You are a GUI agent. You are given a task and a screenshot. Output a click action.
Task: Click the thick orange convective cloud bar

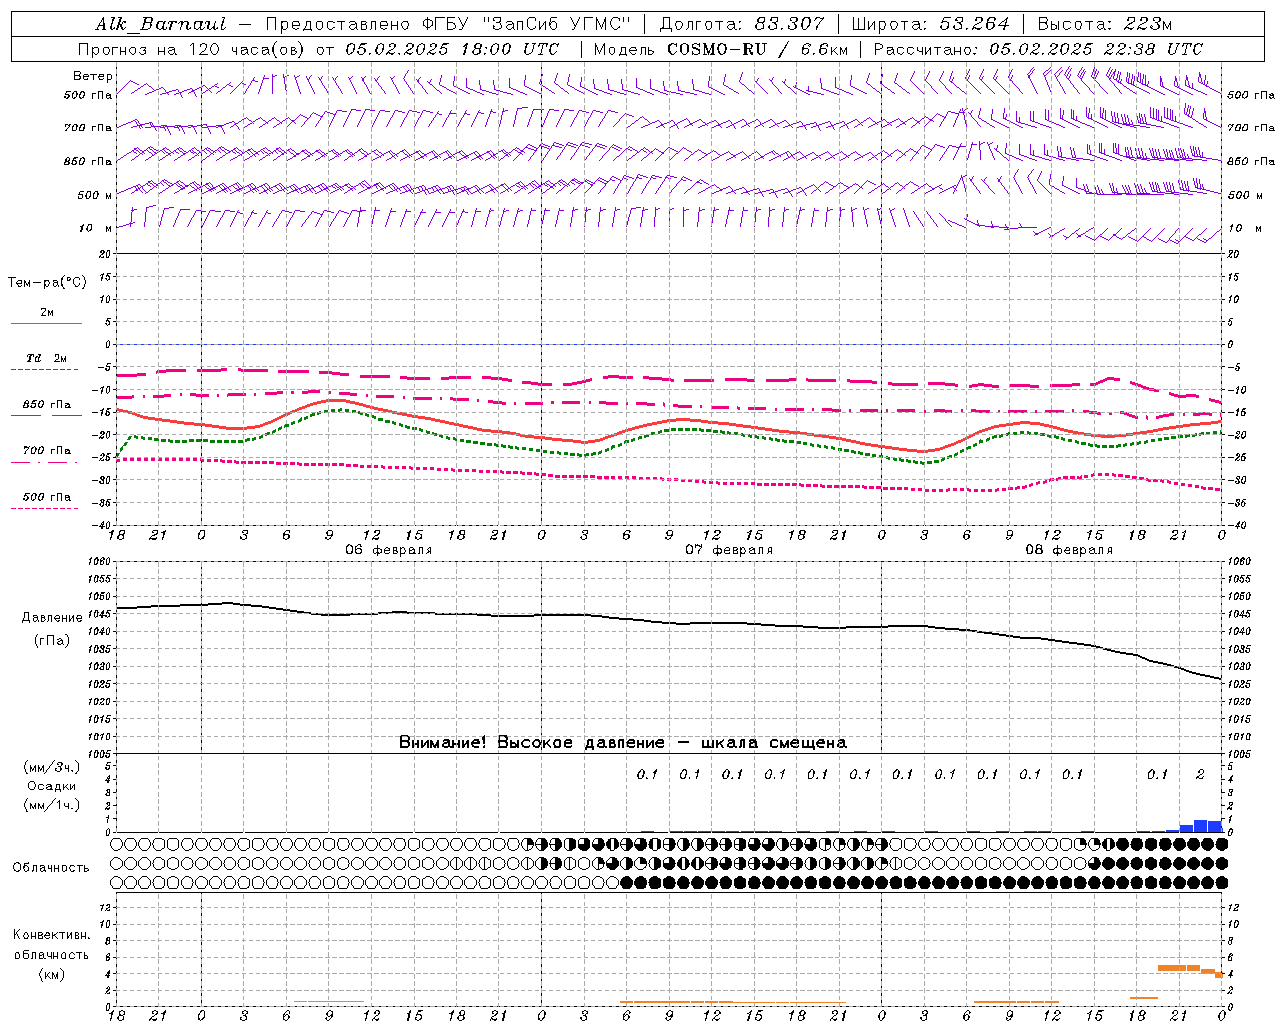(1179, 967)
